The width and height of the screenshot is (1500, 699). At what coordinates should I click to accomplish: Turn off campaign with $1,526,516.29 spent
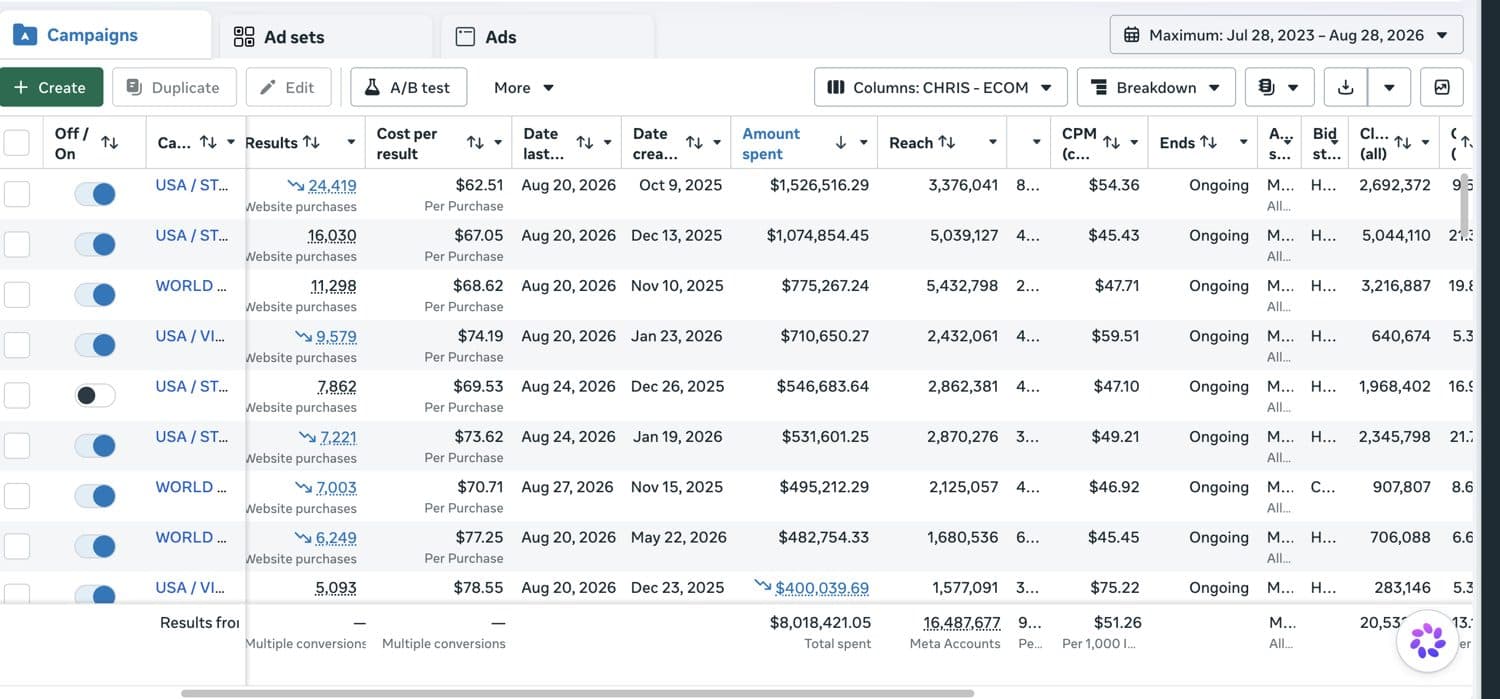tap(95, 194)
